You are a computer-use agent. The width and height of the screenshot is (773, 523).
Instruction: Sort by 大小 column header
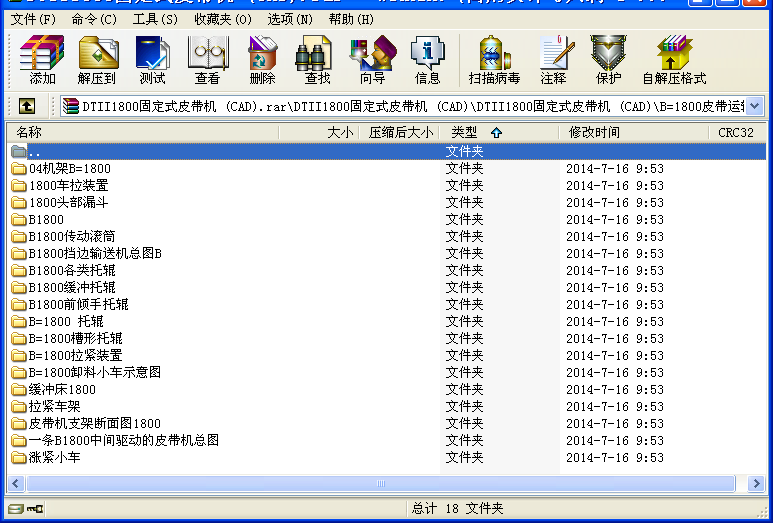(319, 132)
